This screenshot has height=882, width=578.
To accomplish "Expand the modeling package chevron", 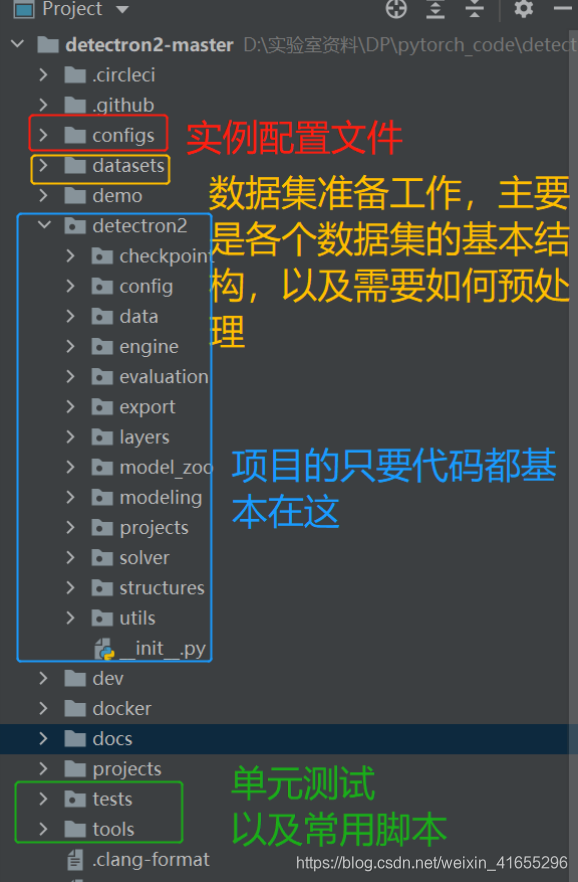I will 70,497.
